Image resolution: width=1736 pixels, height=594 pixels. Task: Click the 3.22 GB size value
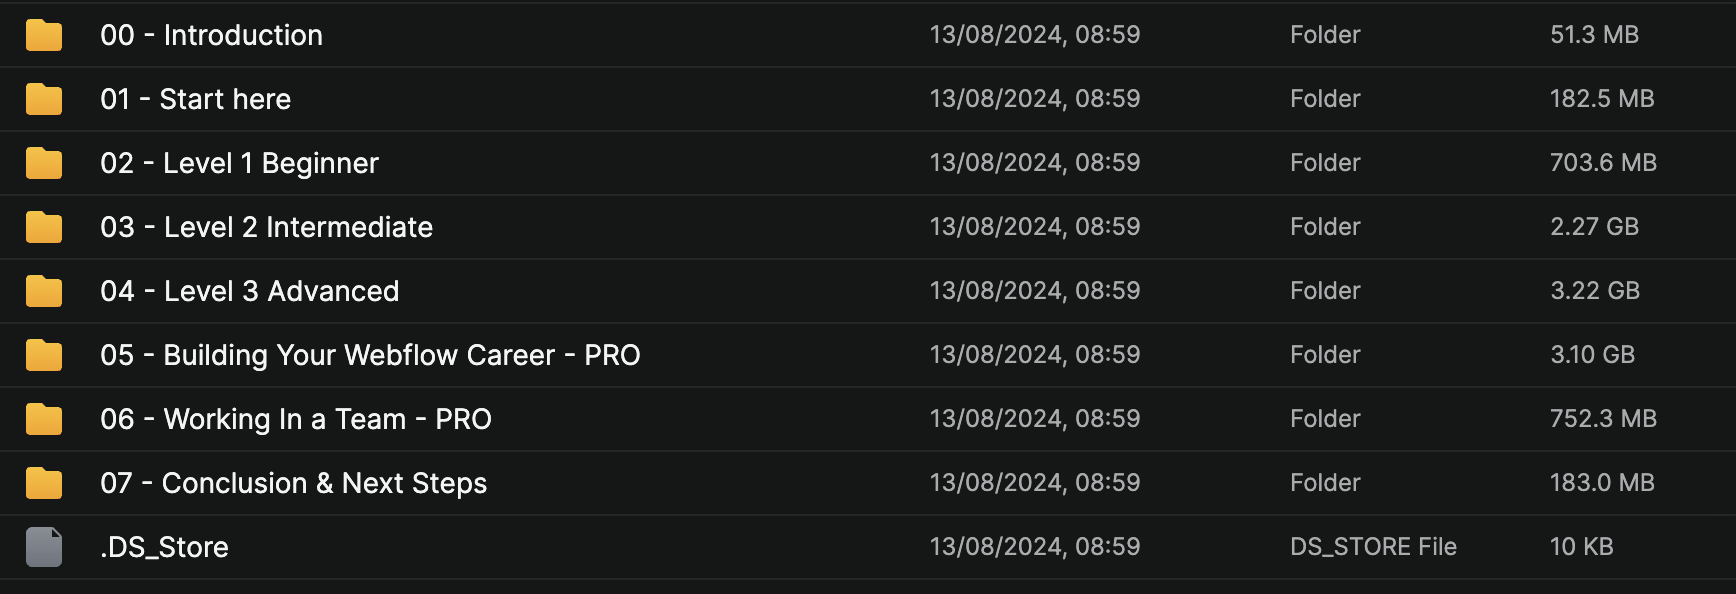(1594, 291)
